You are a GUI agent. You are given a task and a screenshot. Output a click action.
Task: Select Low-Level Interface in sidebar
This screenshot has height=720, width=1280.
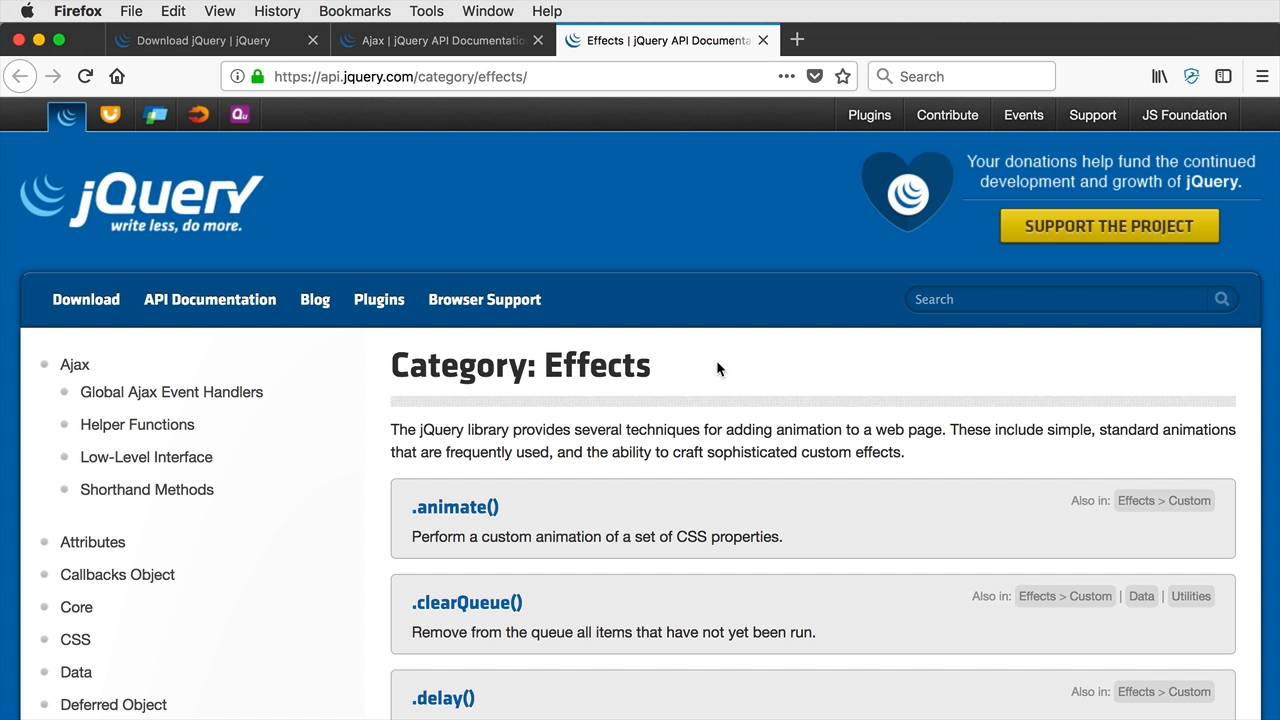point(146,457)
